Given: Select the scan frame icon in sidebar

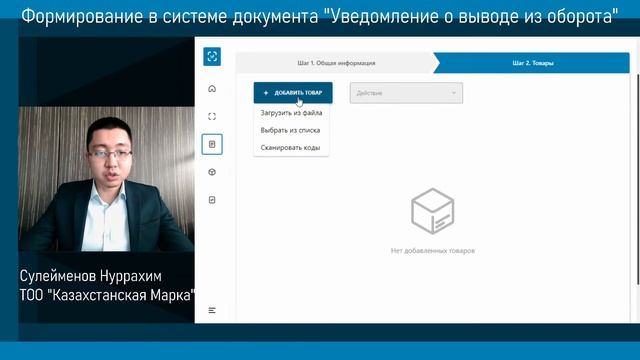Looking at the screenshot, I should click(x=212, y=116).
